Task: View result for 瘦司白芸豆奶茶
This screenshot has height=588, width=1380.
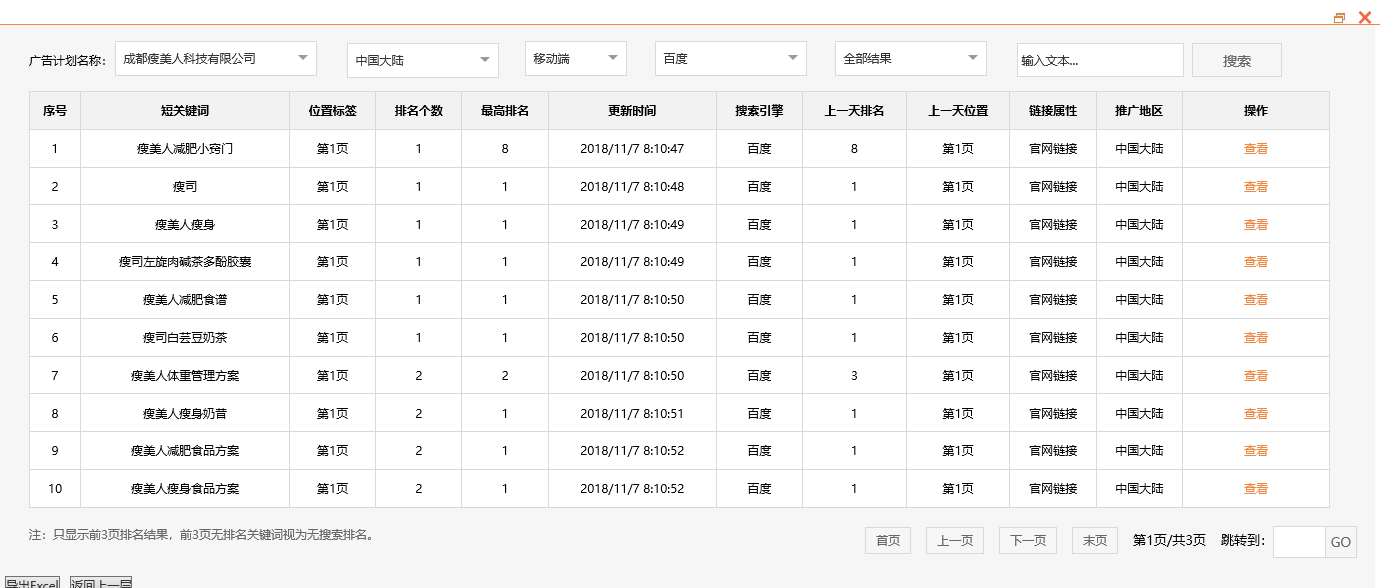Action: (1255, 337)
